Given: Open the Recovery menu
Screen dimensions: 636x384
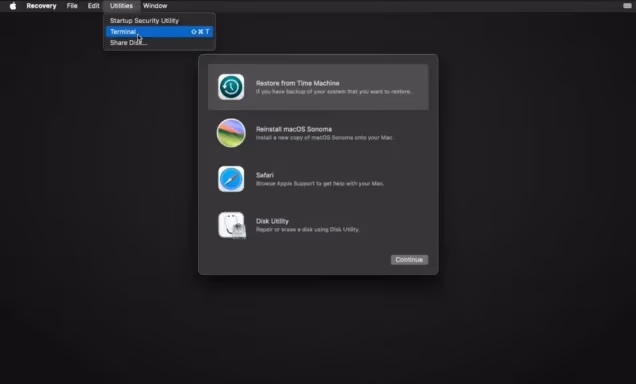Looking at the screenshot, I should [41, 6].
